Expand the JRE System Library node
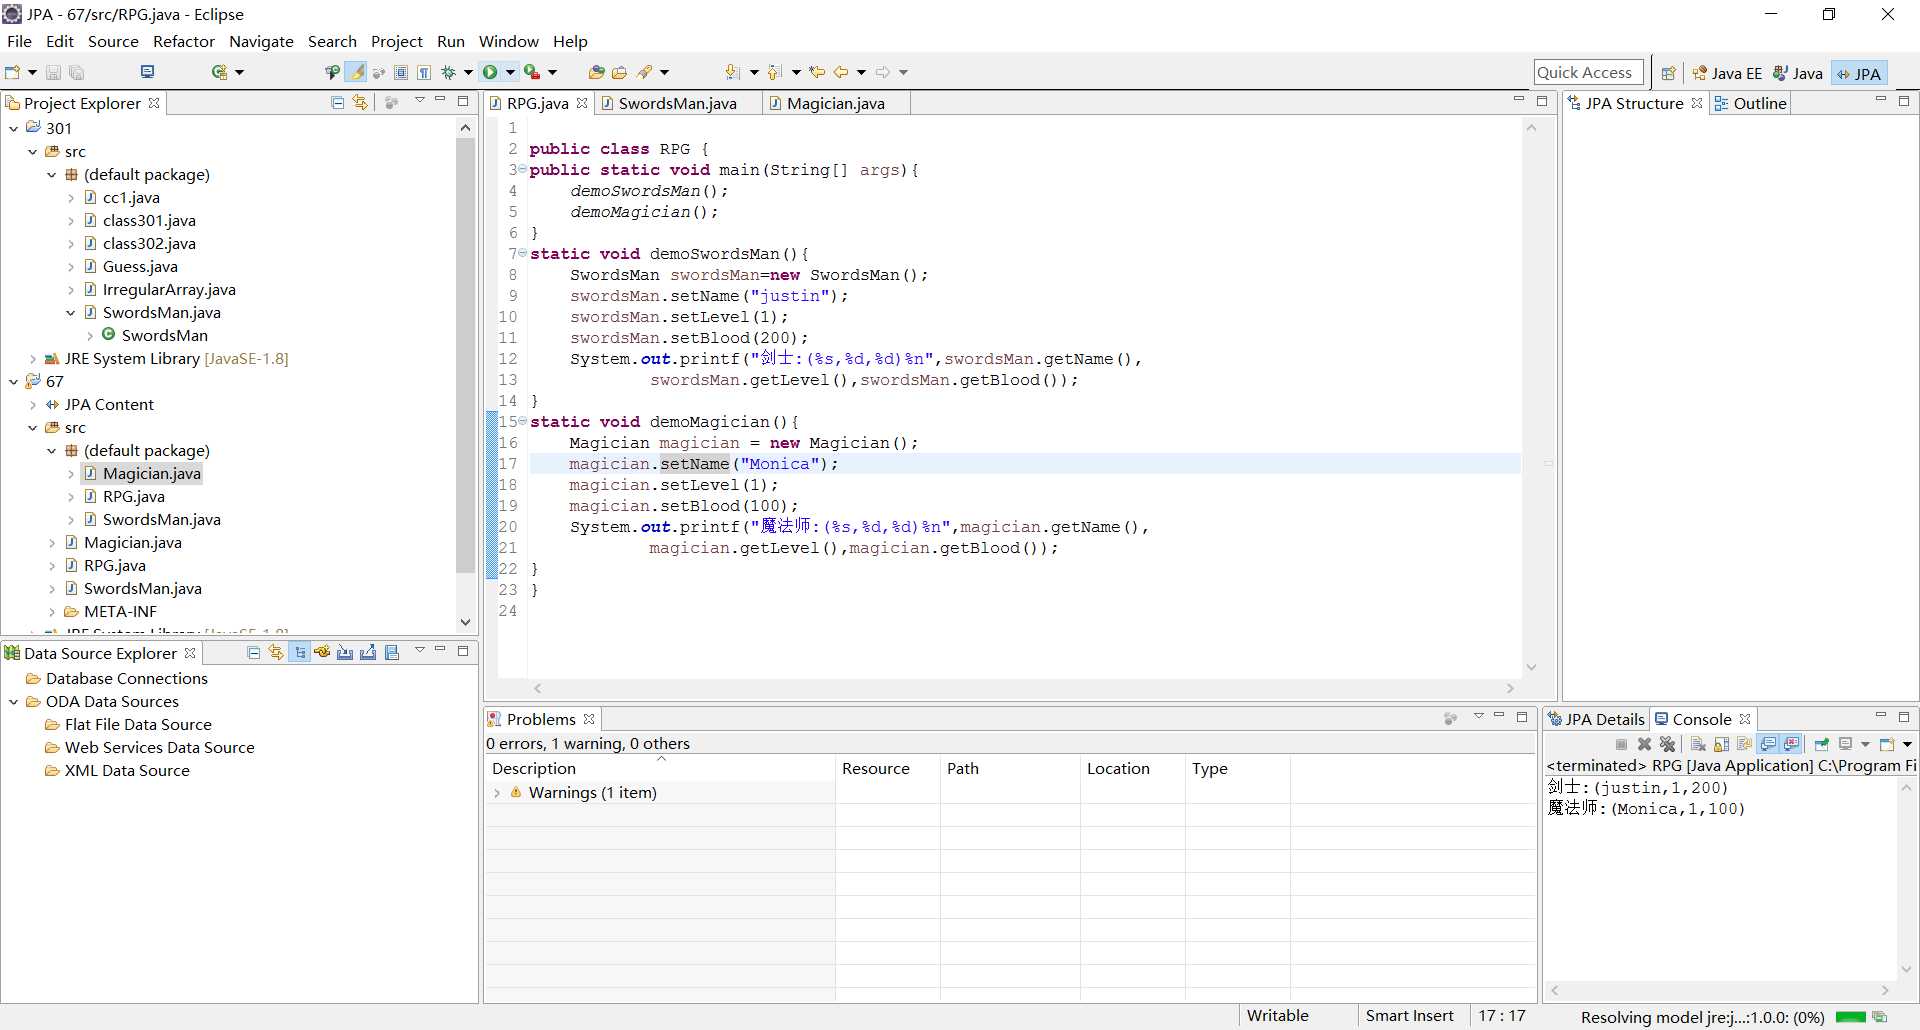Screen dimensions: 1920x1030 (x=33, y=358)
